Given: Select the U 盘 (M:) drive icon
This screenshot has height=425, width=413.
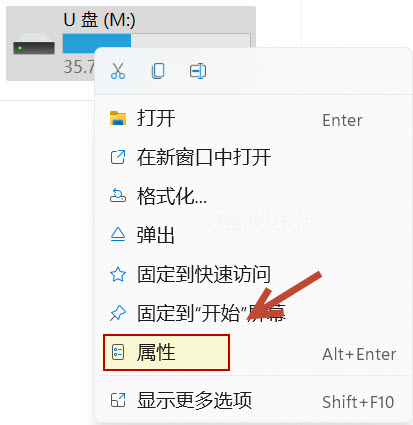Looking at the screenshot, I should (34, 48).
